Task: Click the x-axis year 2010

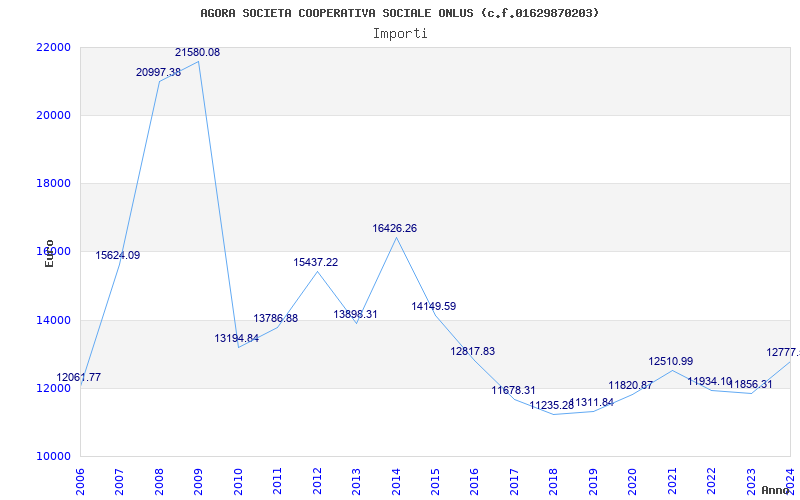Action: pos(238,481)
